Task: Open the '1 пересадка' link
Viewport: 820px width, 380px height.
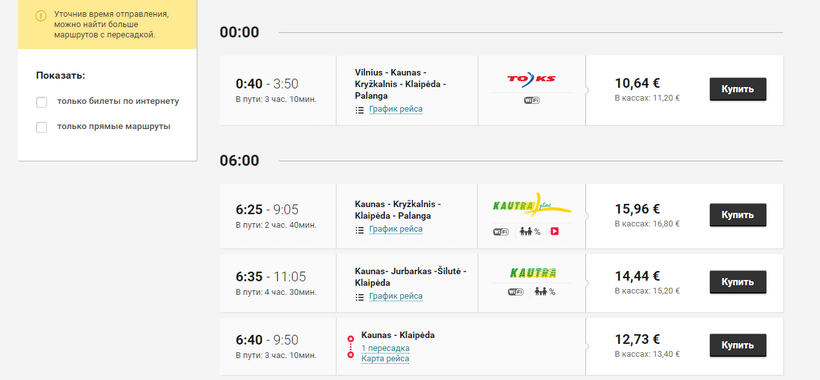Action: tap(385, 348)
